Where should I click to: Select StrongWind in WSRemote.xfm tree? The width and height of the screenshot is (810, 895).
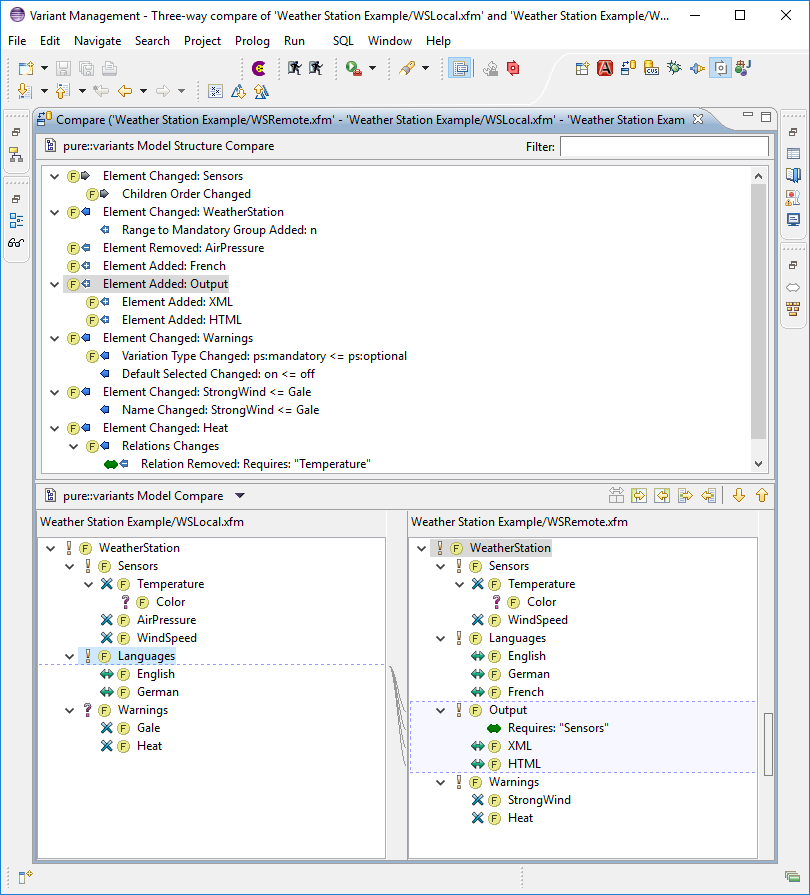click(539, 800)
